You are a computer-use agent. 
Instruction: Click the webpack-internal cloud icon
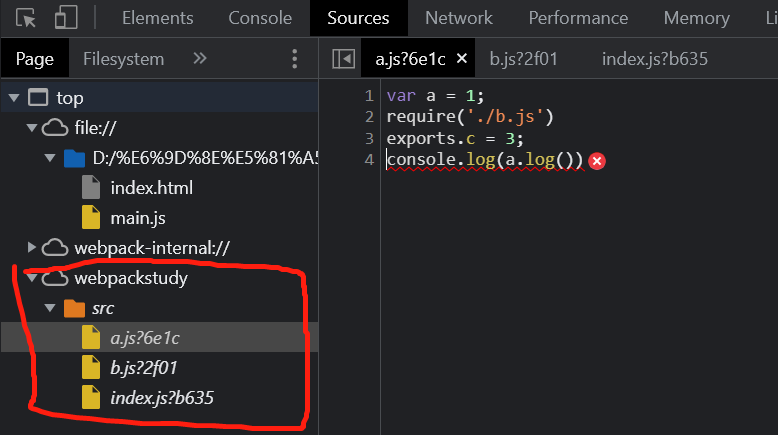(56, 247)
